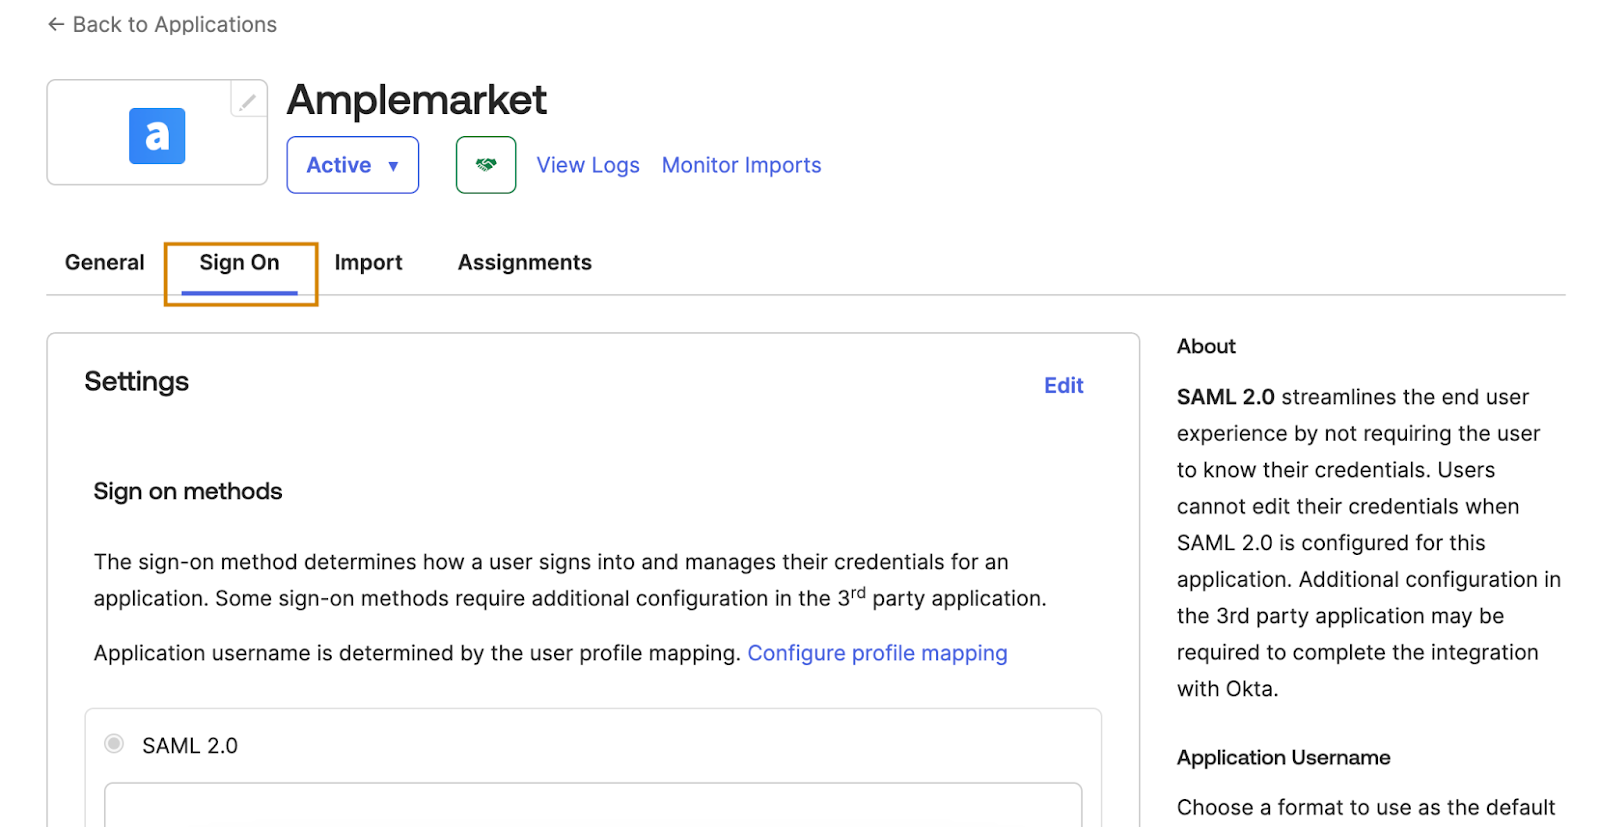Click the Monitor Imports link
1600x827 pixels.
[741, 165]
